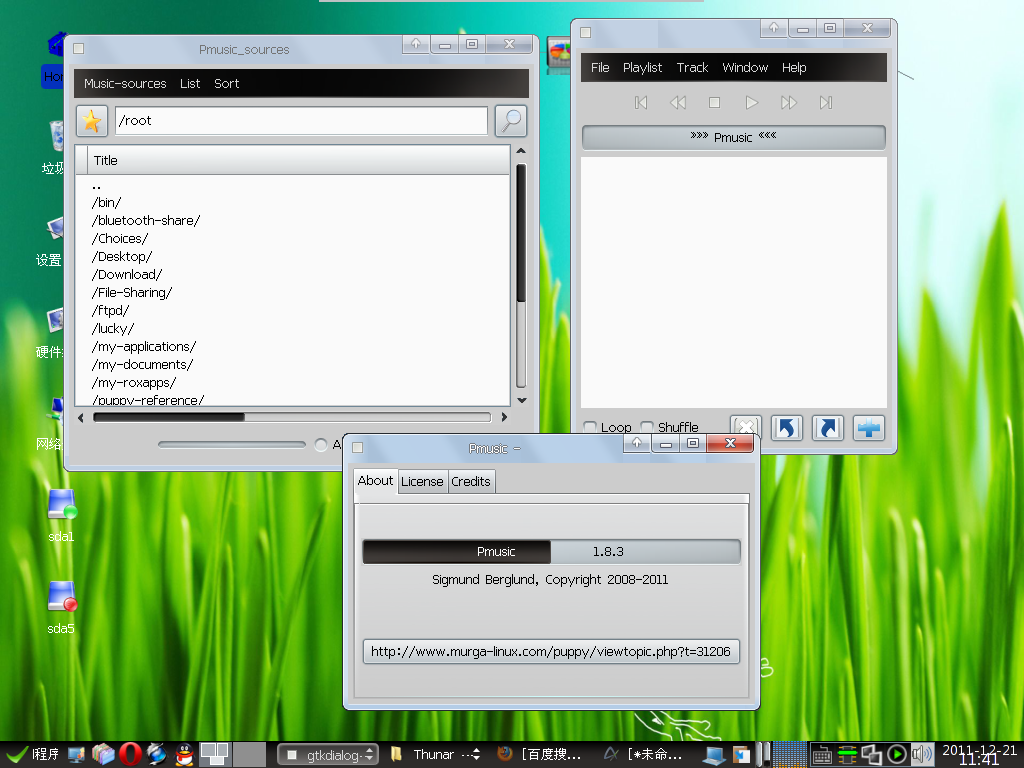Click the skip to next track button

coord(826,103)
